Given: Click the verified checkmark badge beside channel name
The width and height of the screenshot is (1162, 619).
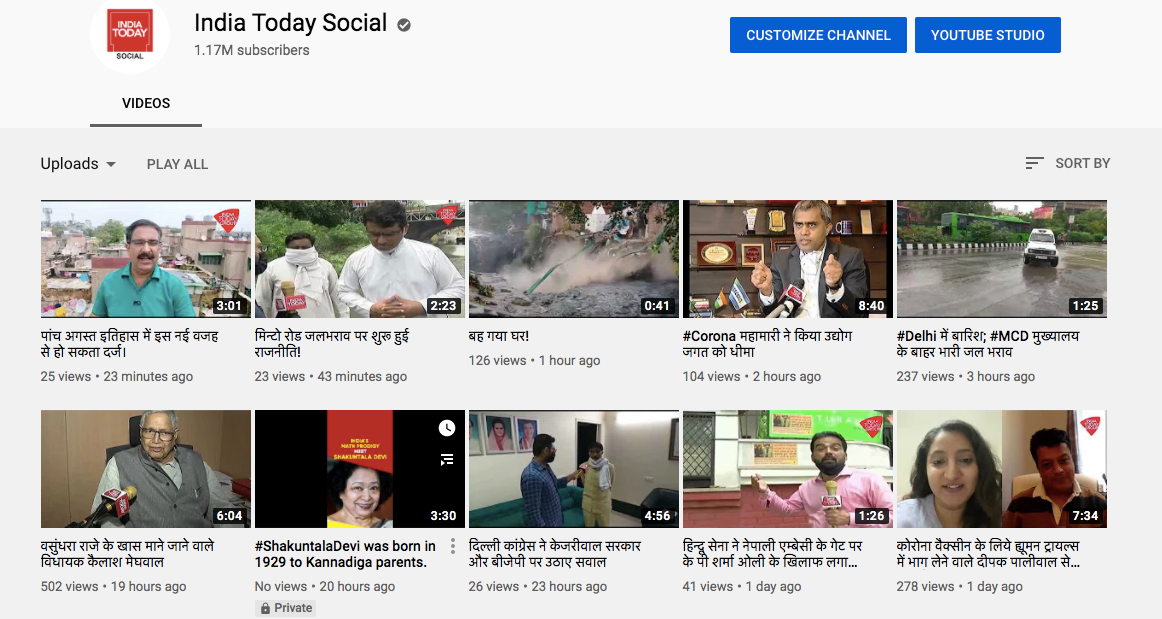Looking at the screenshot, I should (x=404, y=25).
